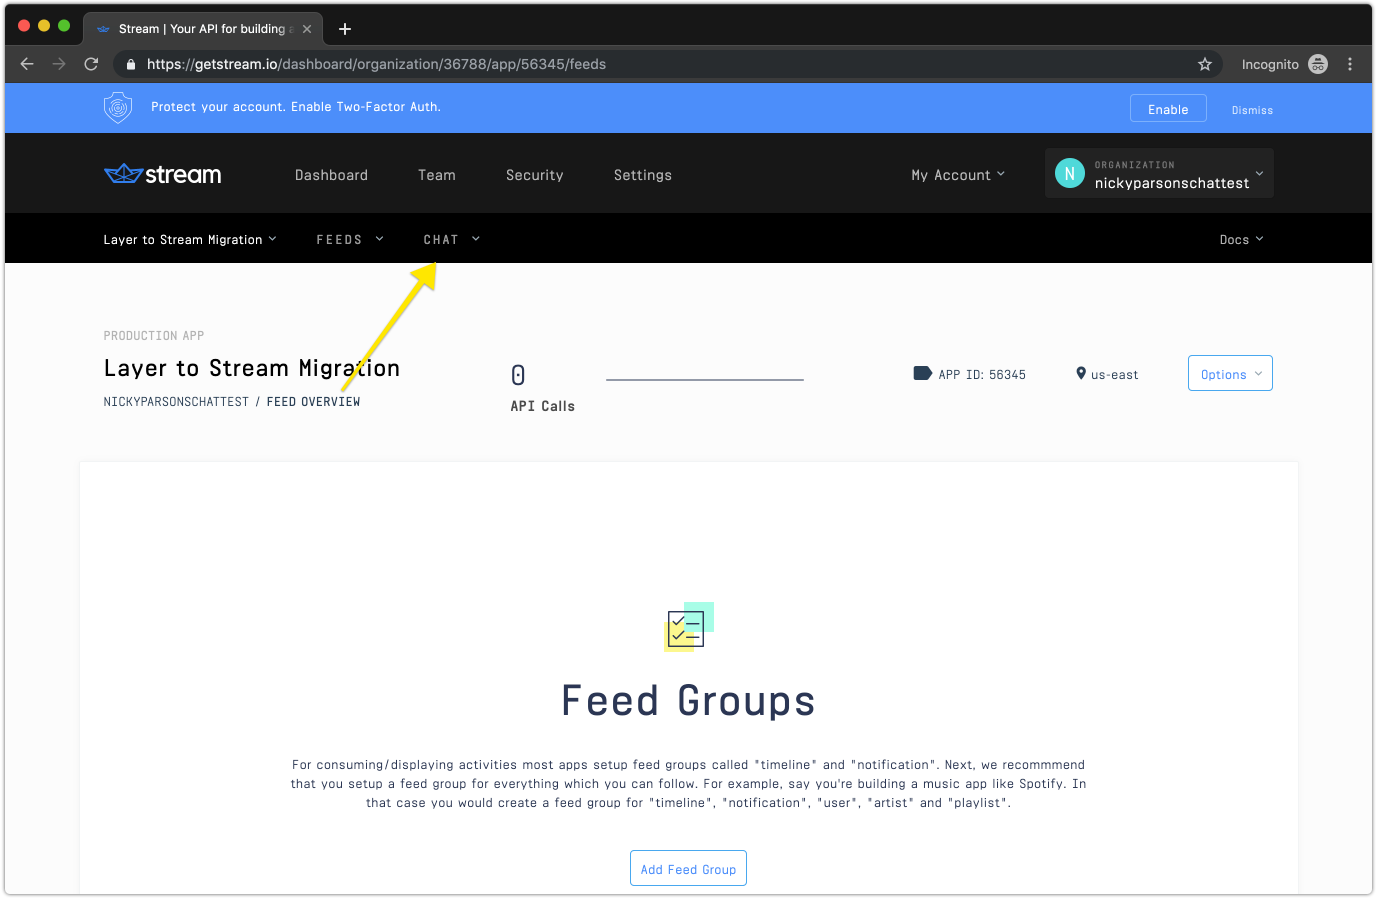Expand the Docs dropdown
The height and width of the screenshot is (899, 1376).
pyautogui.click(x=1242, y=240)
